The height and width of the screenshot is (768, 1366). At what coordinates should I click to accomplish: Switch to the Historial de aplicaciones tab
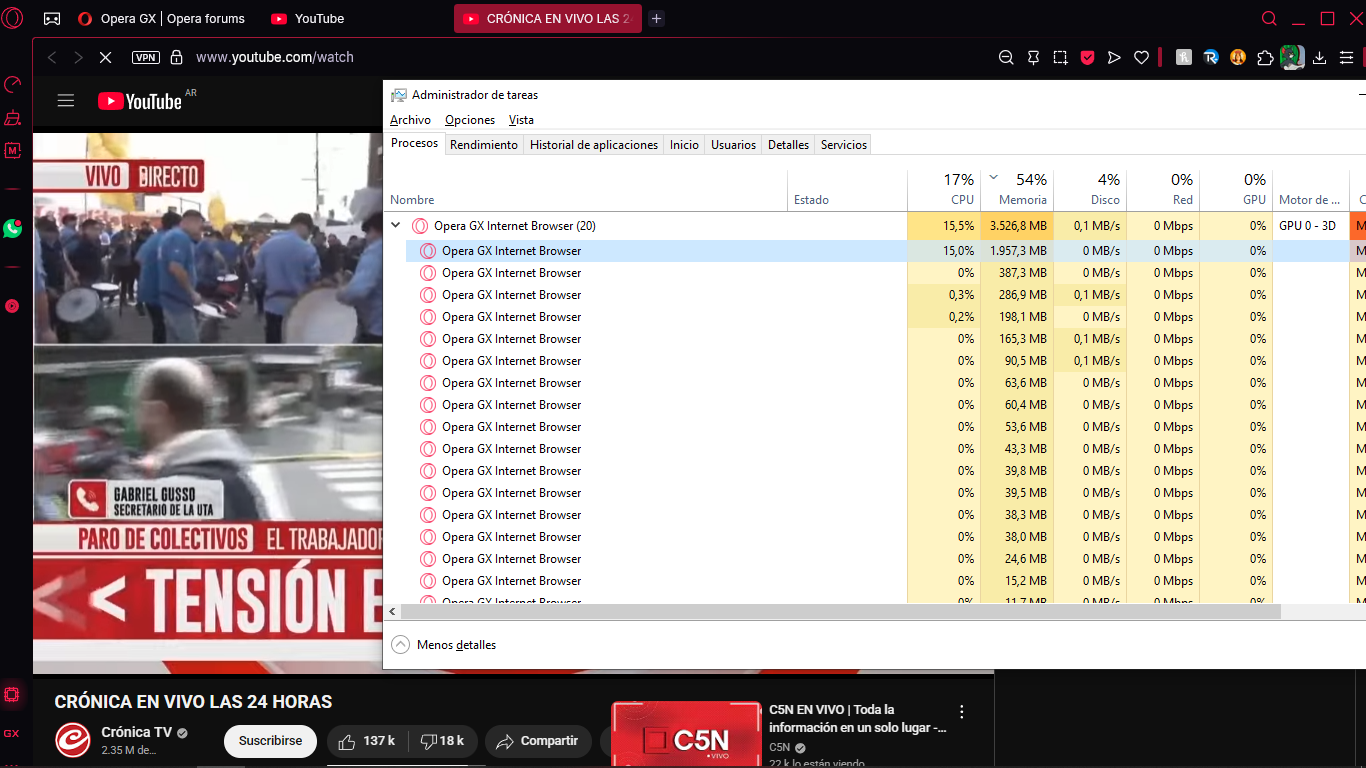(594, 145)
